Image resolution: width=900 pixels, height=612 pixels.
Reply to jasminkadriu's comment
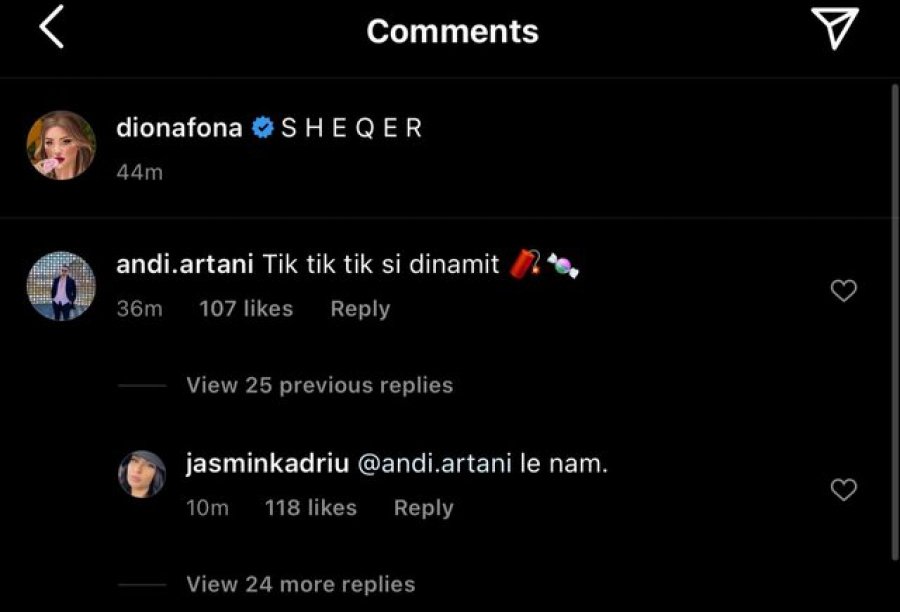point(424,508)
